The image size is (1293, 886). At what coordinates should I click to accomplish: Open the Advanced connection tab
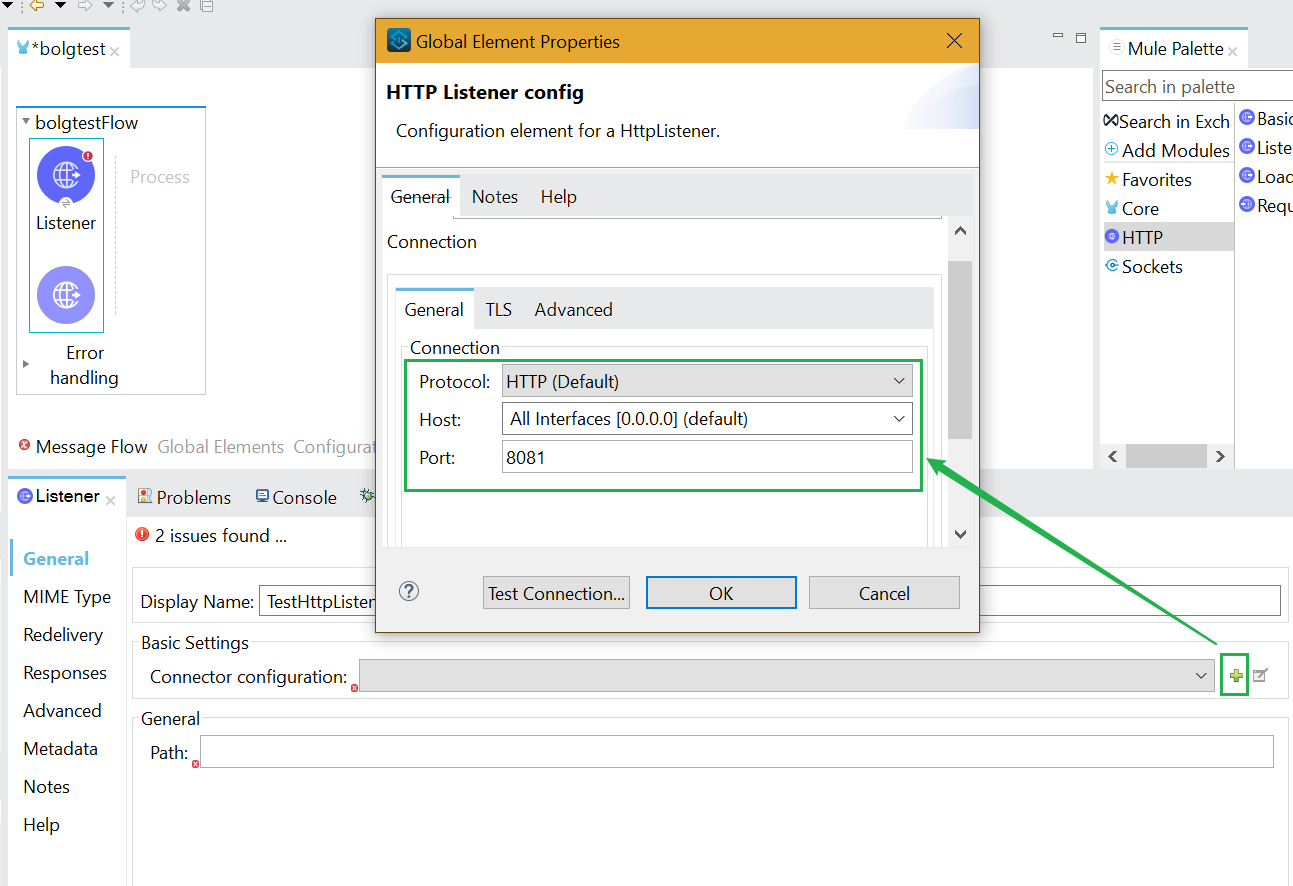pos(574,309)
